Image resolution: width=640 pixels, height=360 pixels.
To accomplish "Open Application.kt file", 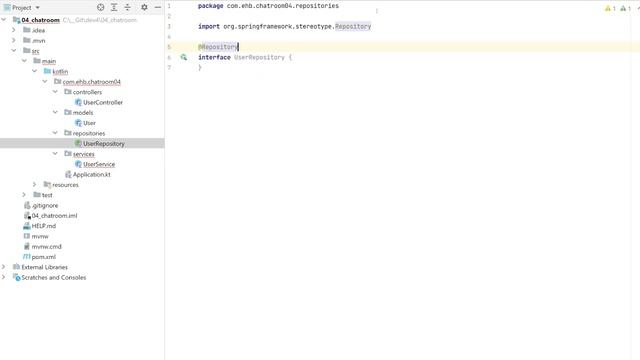I will click(91, 174).
